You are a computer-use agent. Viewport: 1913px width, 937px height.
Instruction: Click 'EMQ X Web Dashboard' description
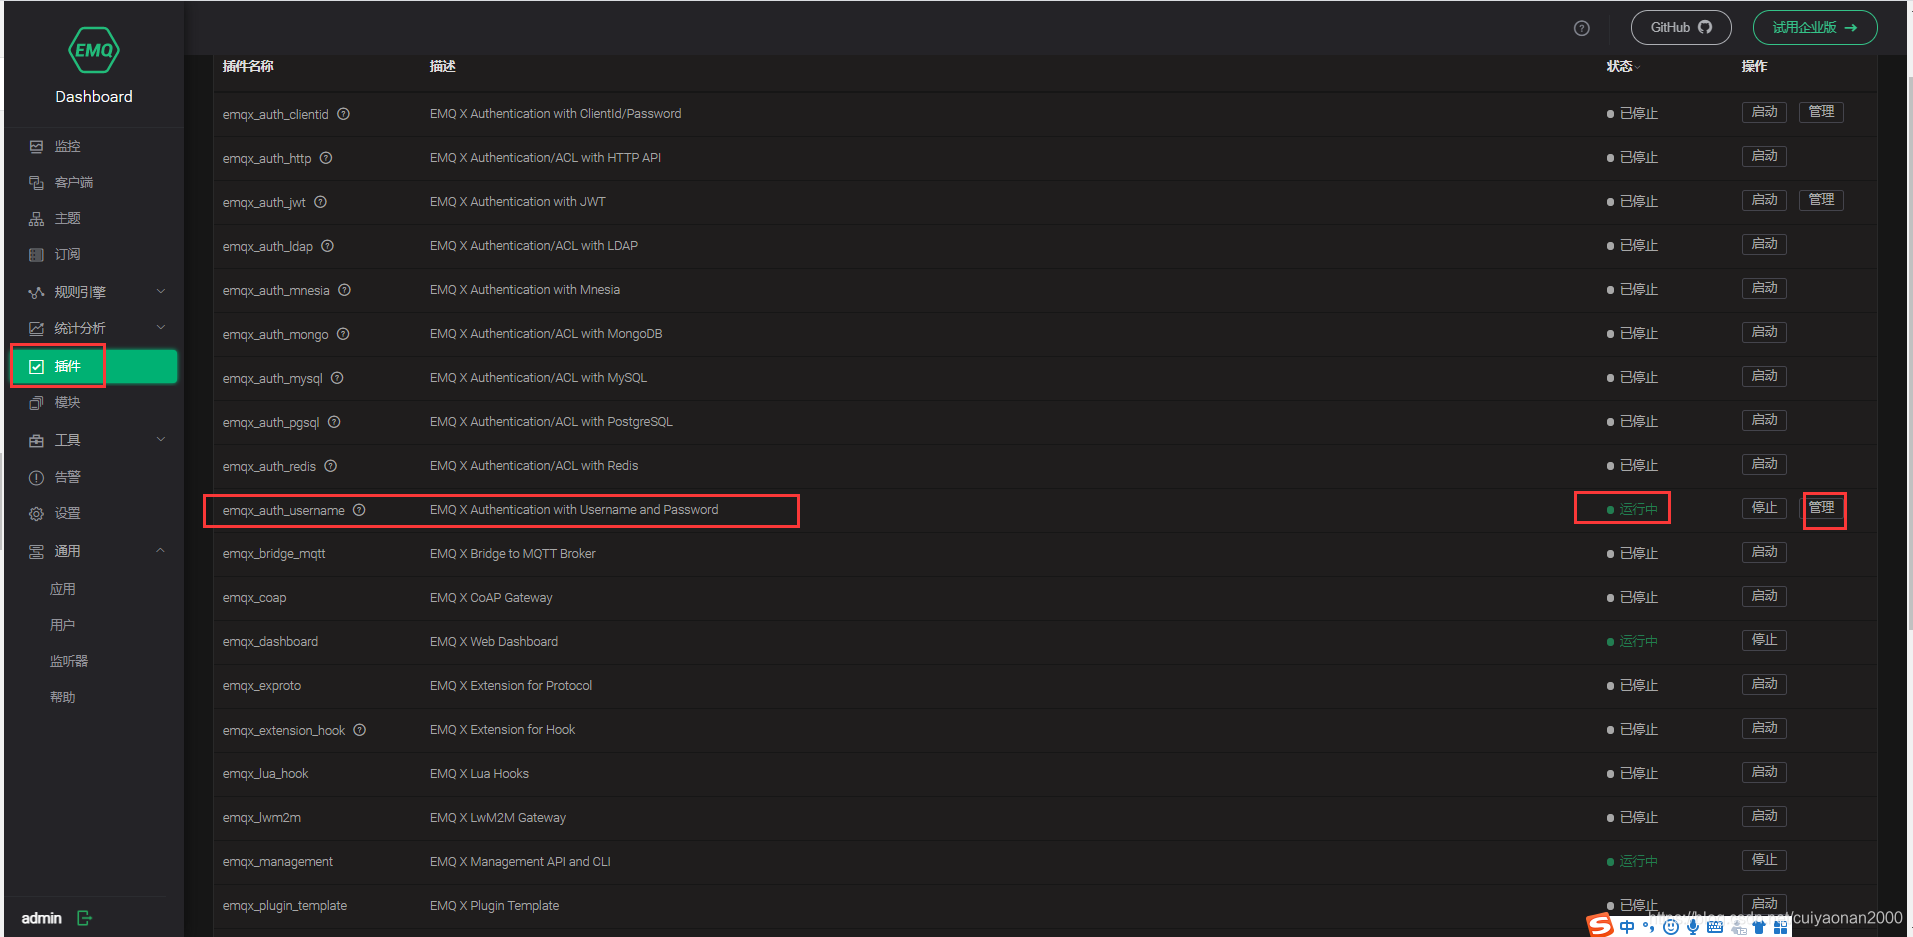[494, 642]
